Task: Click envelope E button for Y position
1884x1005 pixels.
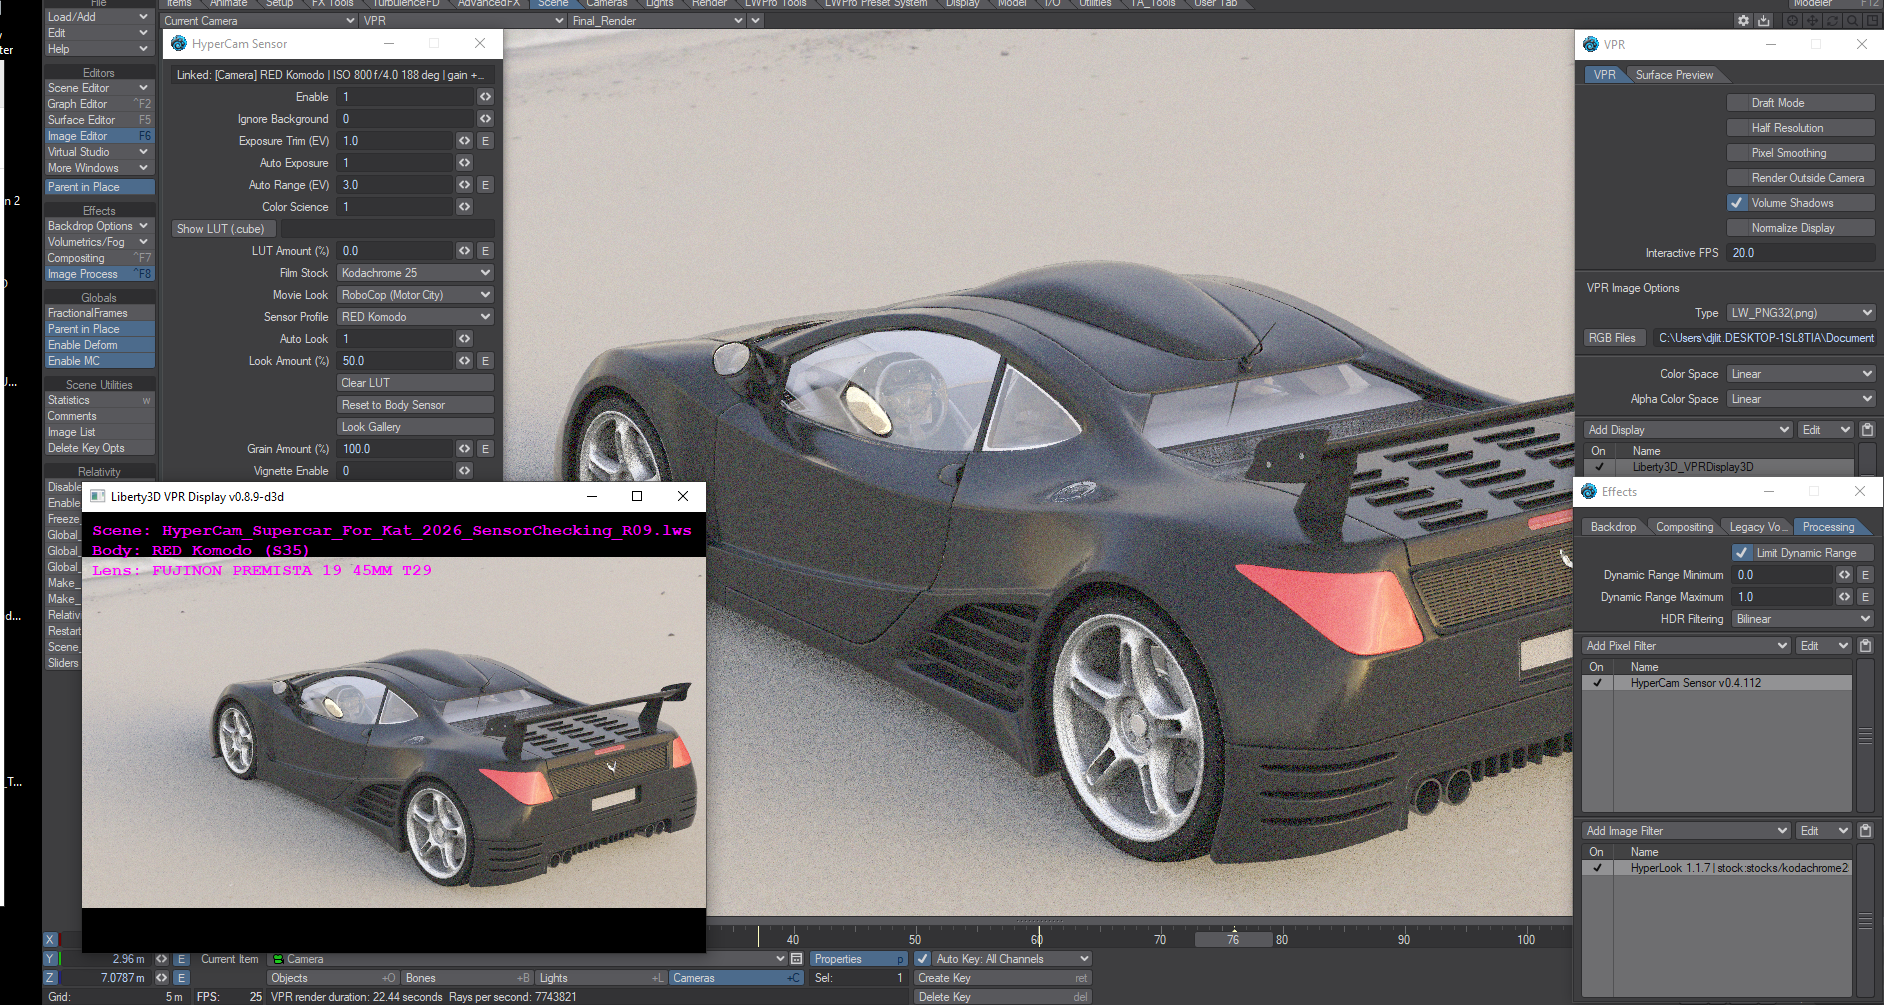Action: coord(182,959)
